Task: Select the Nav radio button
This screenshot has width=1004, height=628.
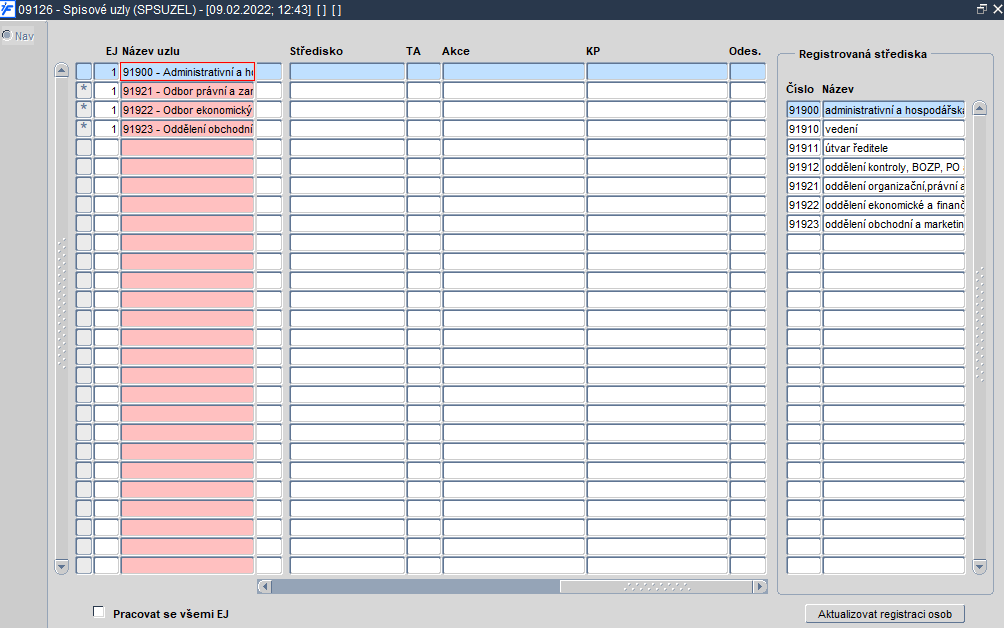Action: [7, 35]
